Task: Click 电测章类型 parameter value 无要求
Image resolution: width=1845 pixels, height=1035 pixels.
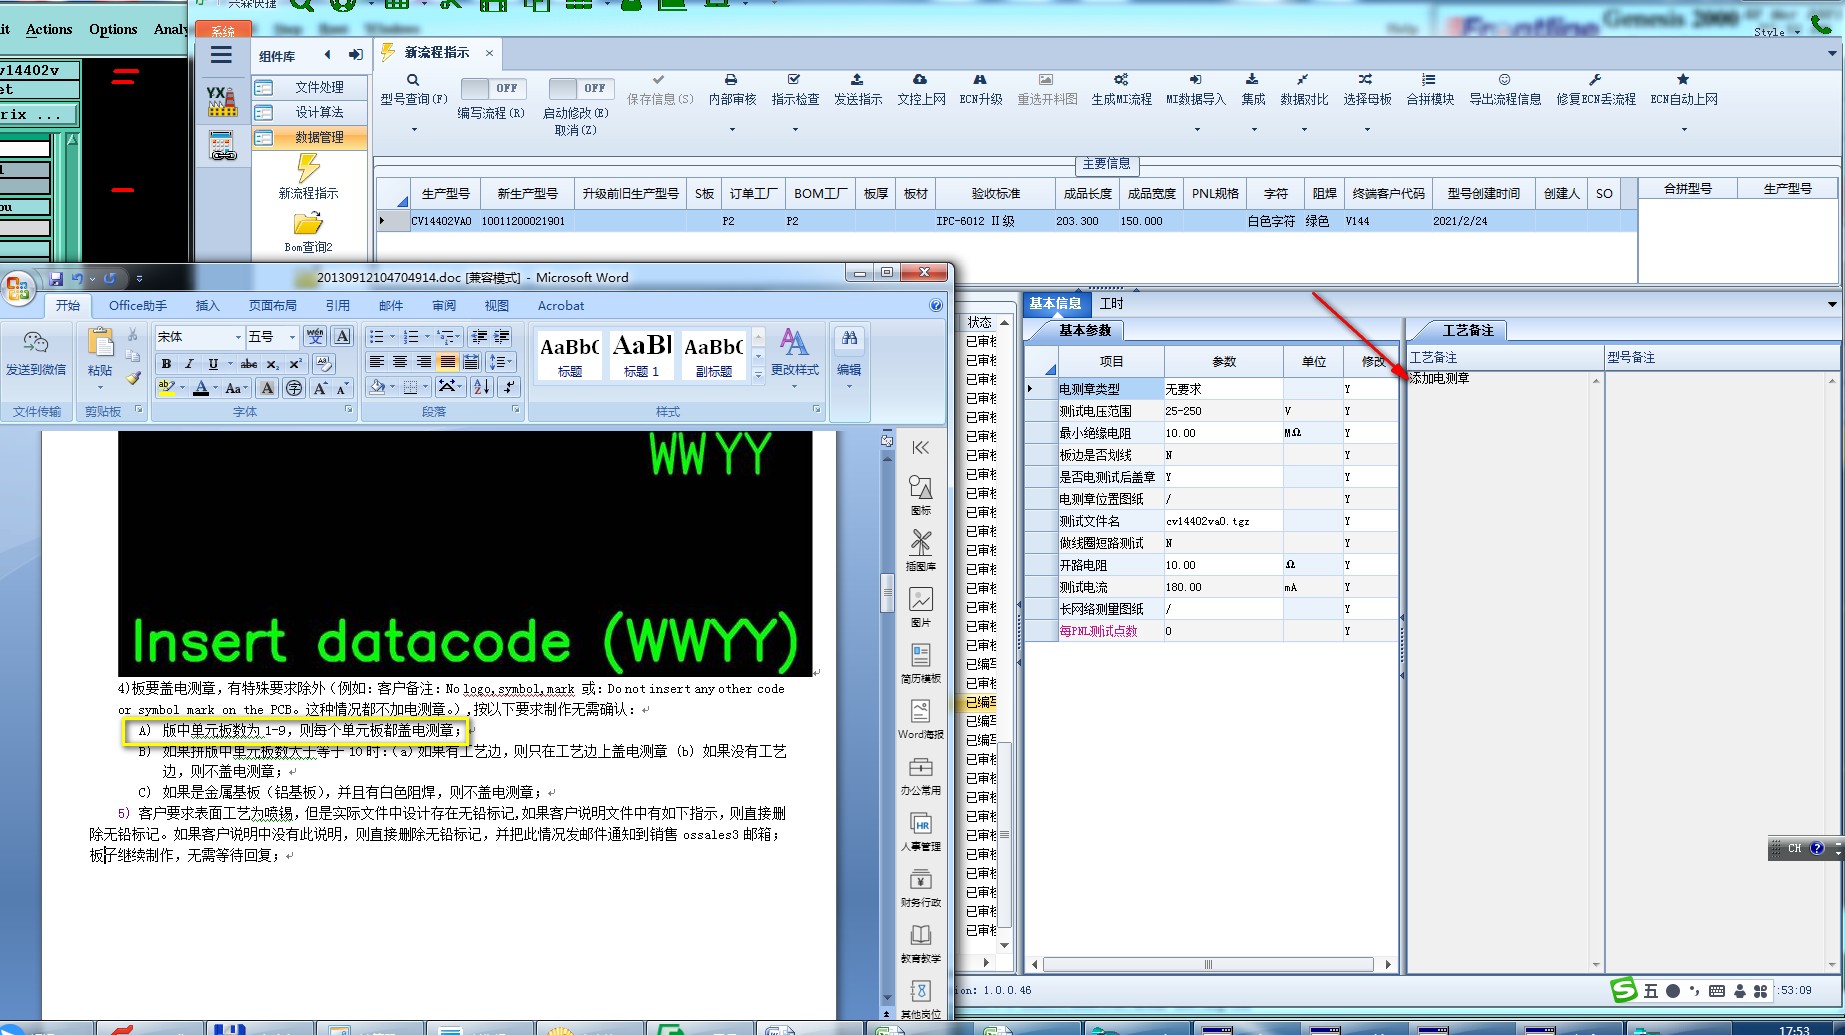Action: [1222, 389]
